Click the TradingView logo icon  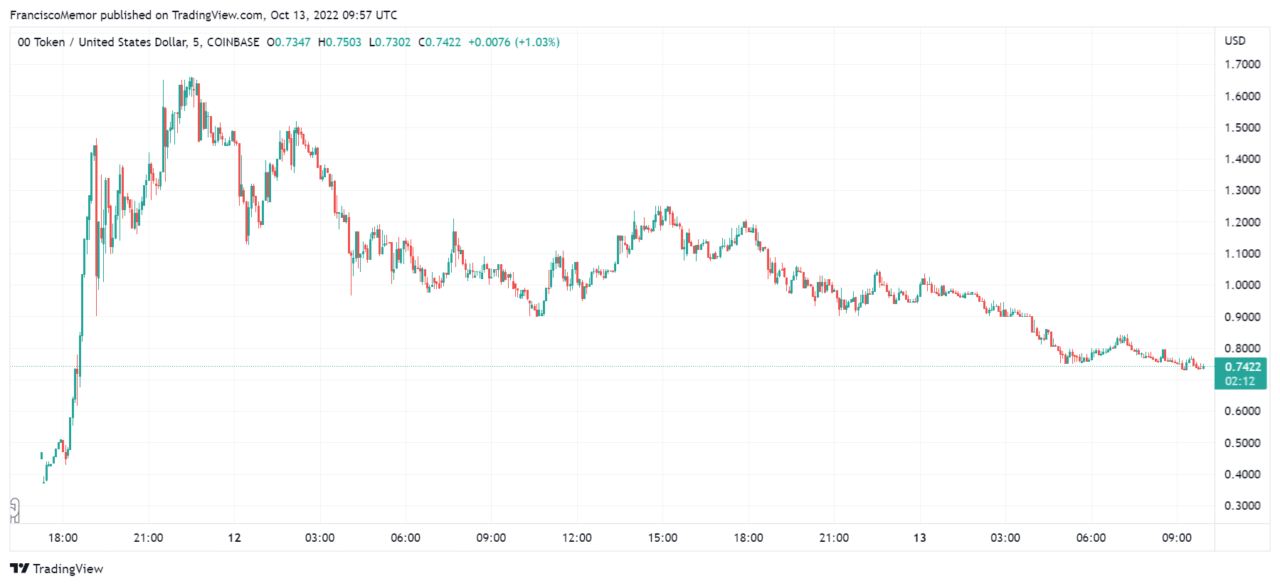pyautogui.click(x=19, y=568)
